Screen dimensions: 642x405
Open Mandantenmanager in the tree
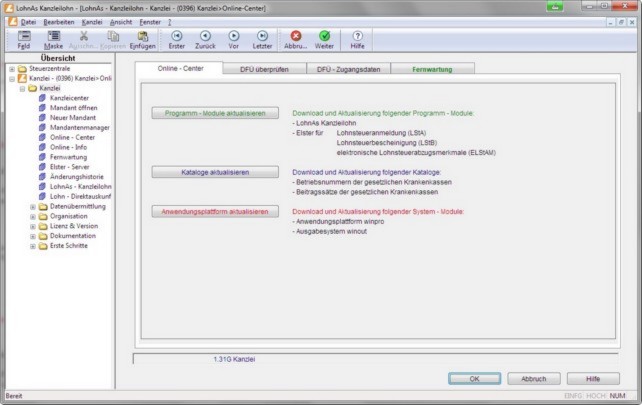79,127
